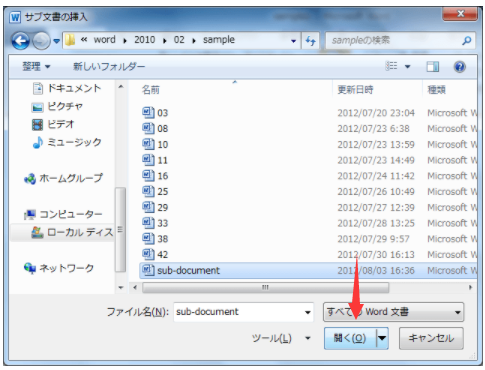Image resolution: width=485 pixels, height=370 pixels.
Task: Select ビデオ in the navigation pane
Action: [x=53, y=124]
